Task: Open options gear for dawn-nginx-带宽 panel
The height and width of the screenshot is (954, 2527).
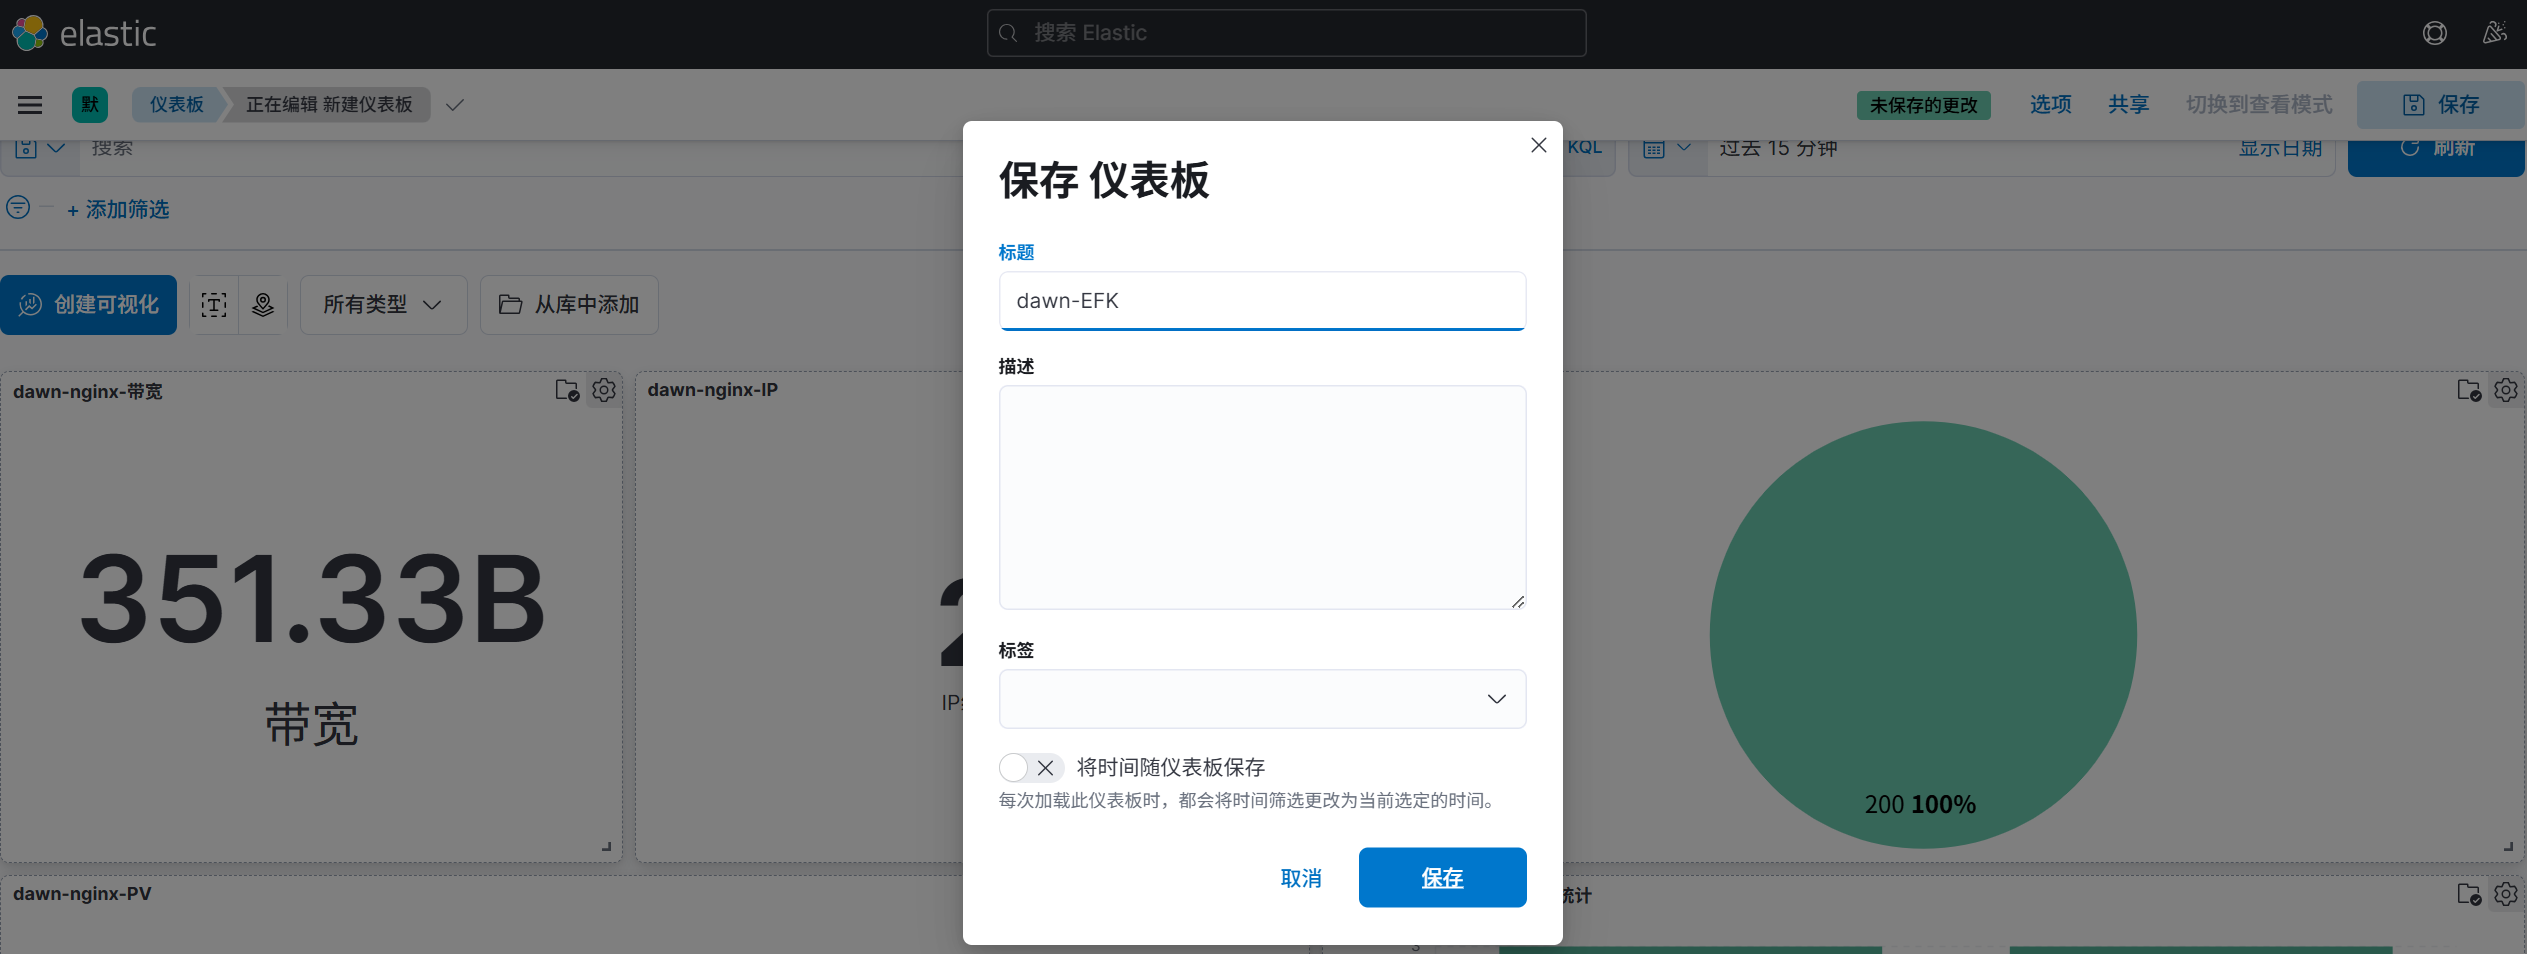Action: click(604, 390)
